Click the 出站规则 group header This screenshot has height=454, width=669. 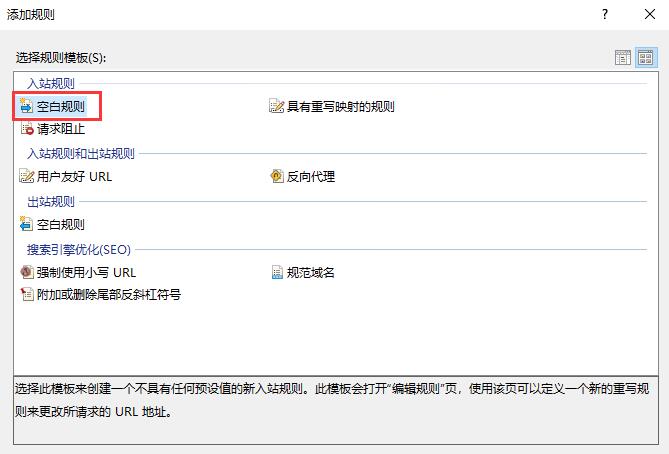(x=51, y=201)
